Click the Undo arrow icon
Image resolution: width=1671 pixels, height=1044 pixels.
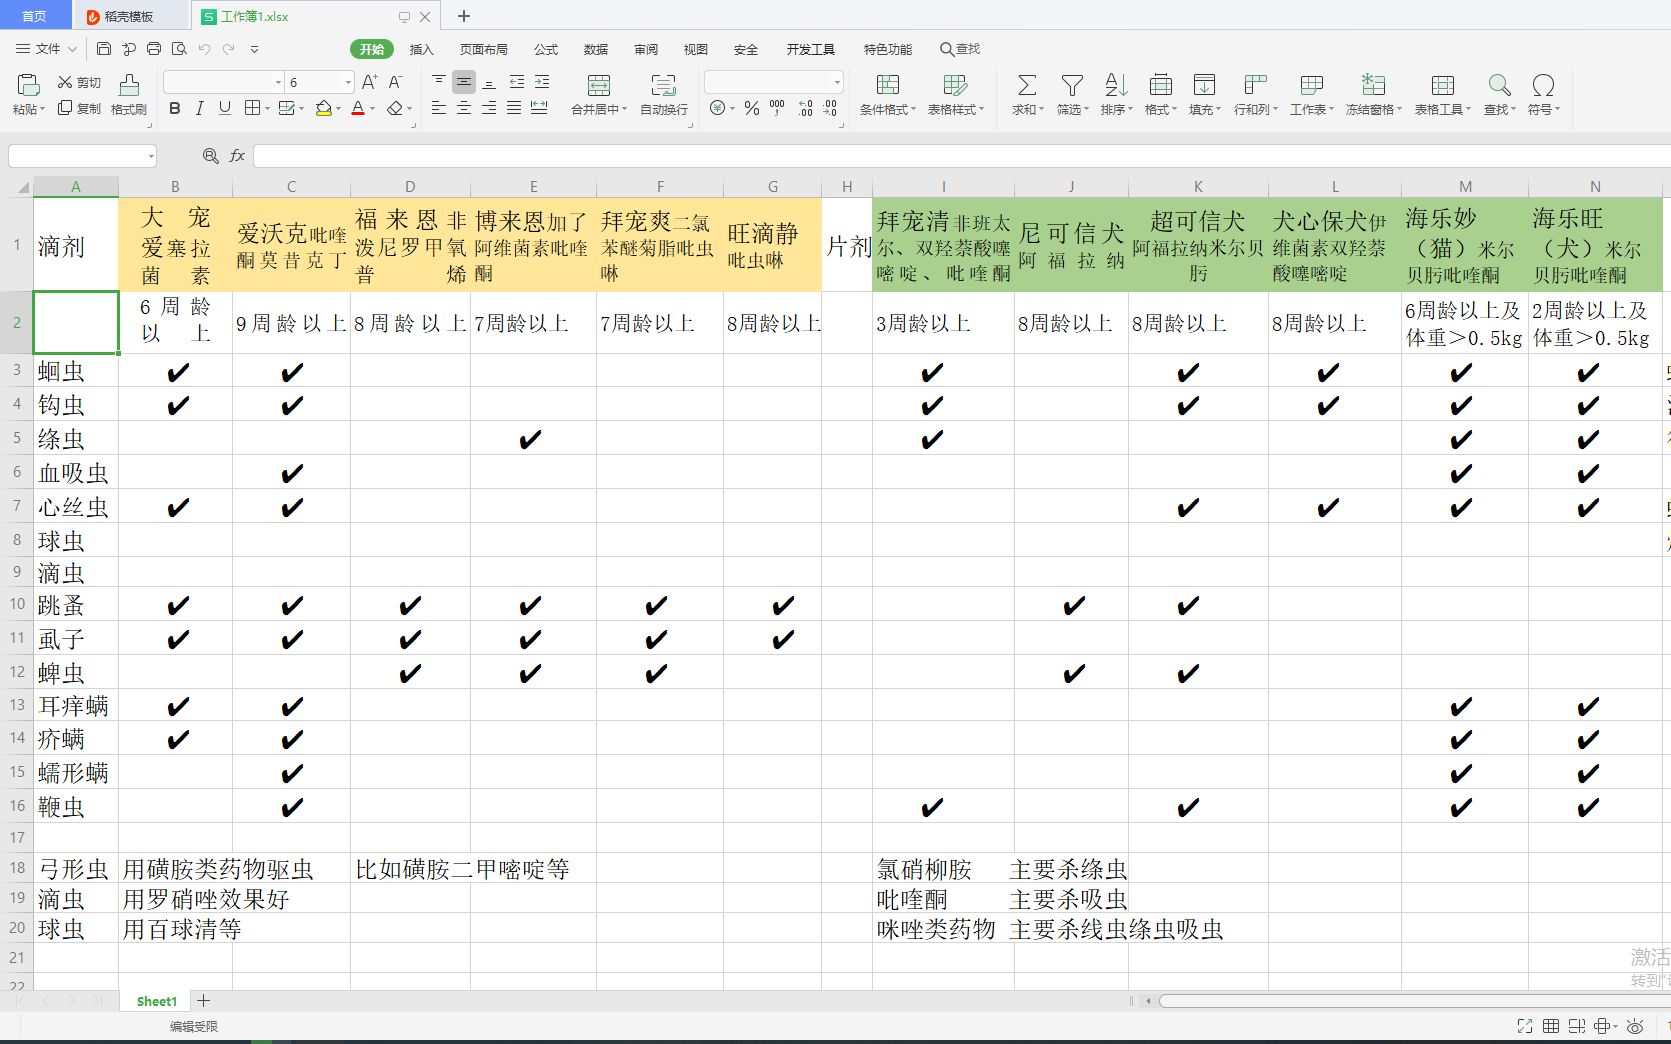[204, 48]
